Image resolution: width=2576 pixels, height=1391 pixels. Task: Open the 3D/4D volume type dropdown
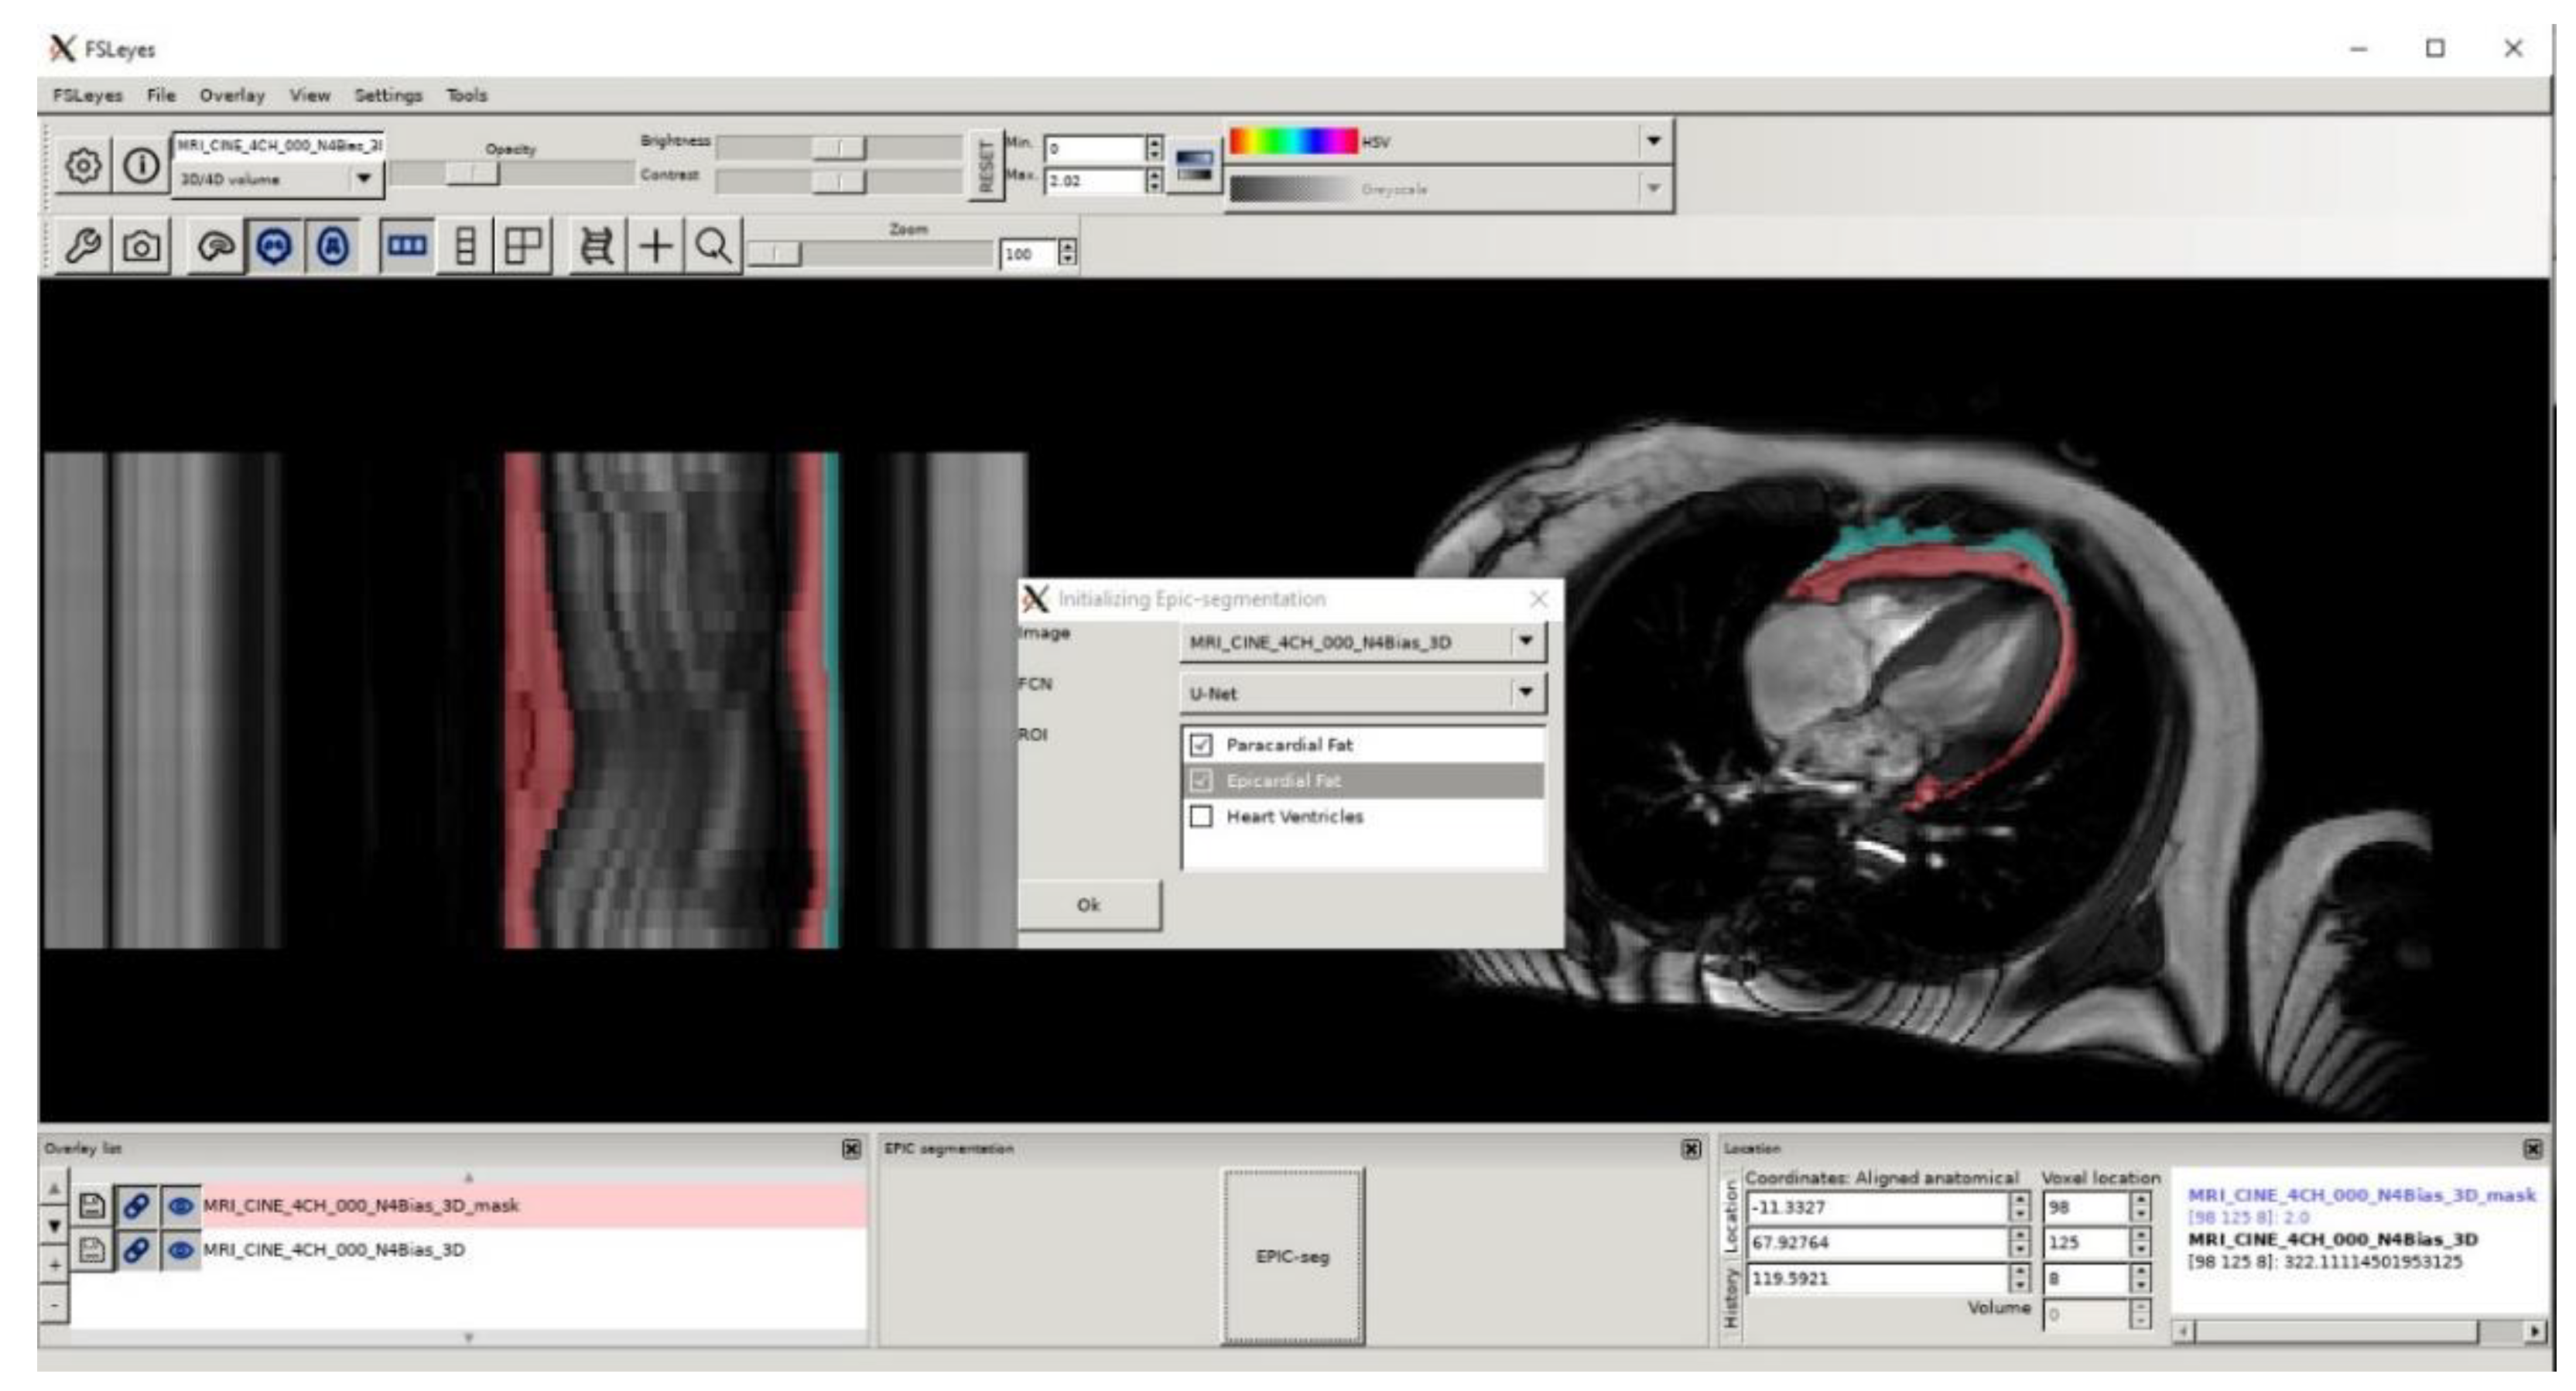tap(277, 180)
